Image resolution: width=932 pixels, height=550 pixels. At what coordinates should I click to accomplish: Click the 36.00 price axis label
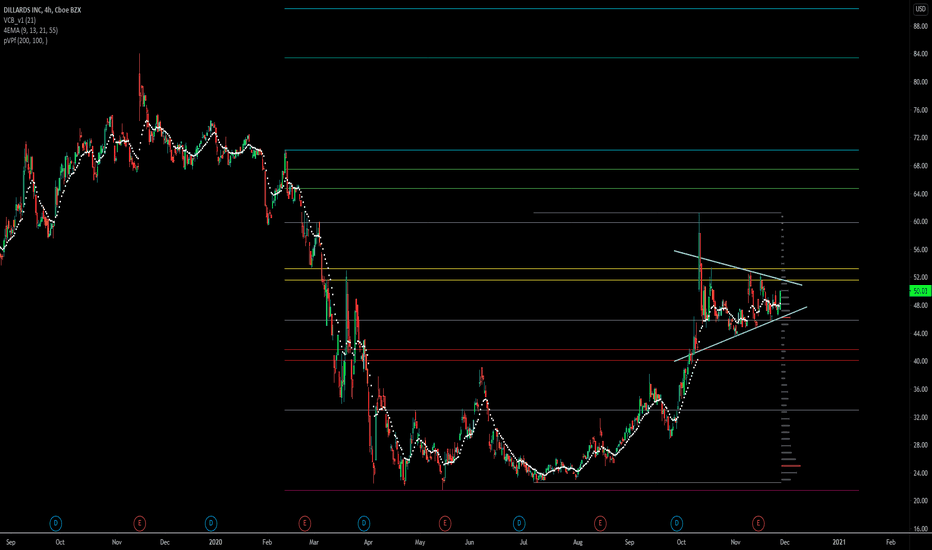click(x=920, y=389)
